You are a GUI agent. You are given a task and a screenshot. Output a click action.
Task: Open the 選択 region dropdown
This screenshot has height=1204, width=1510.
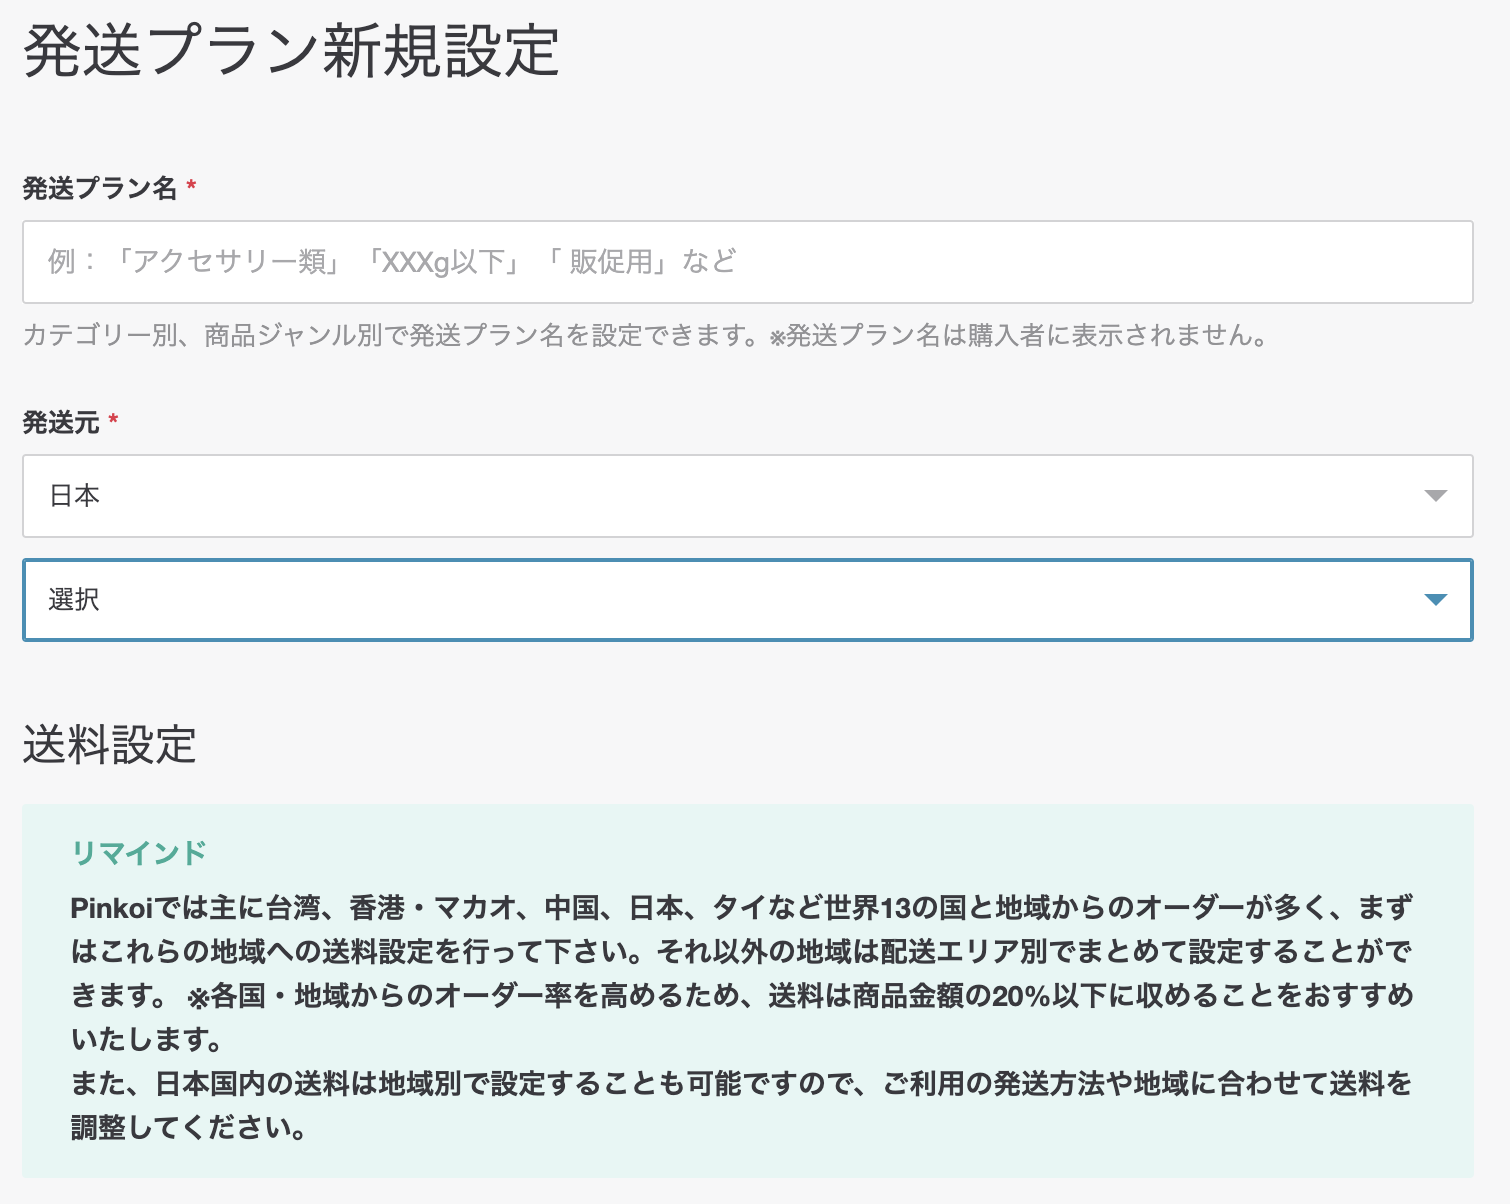pyautogui.click(x=746, y=600)
